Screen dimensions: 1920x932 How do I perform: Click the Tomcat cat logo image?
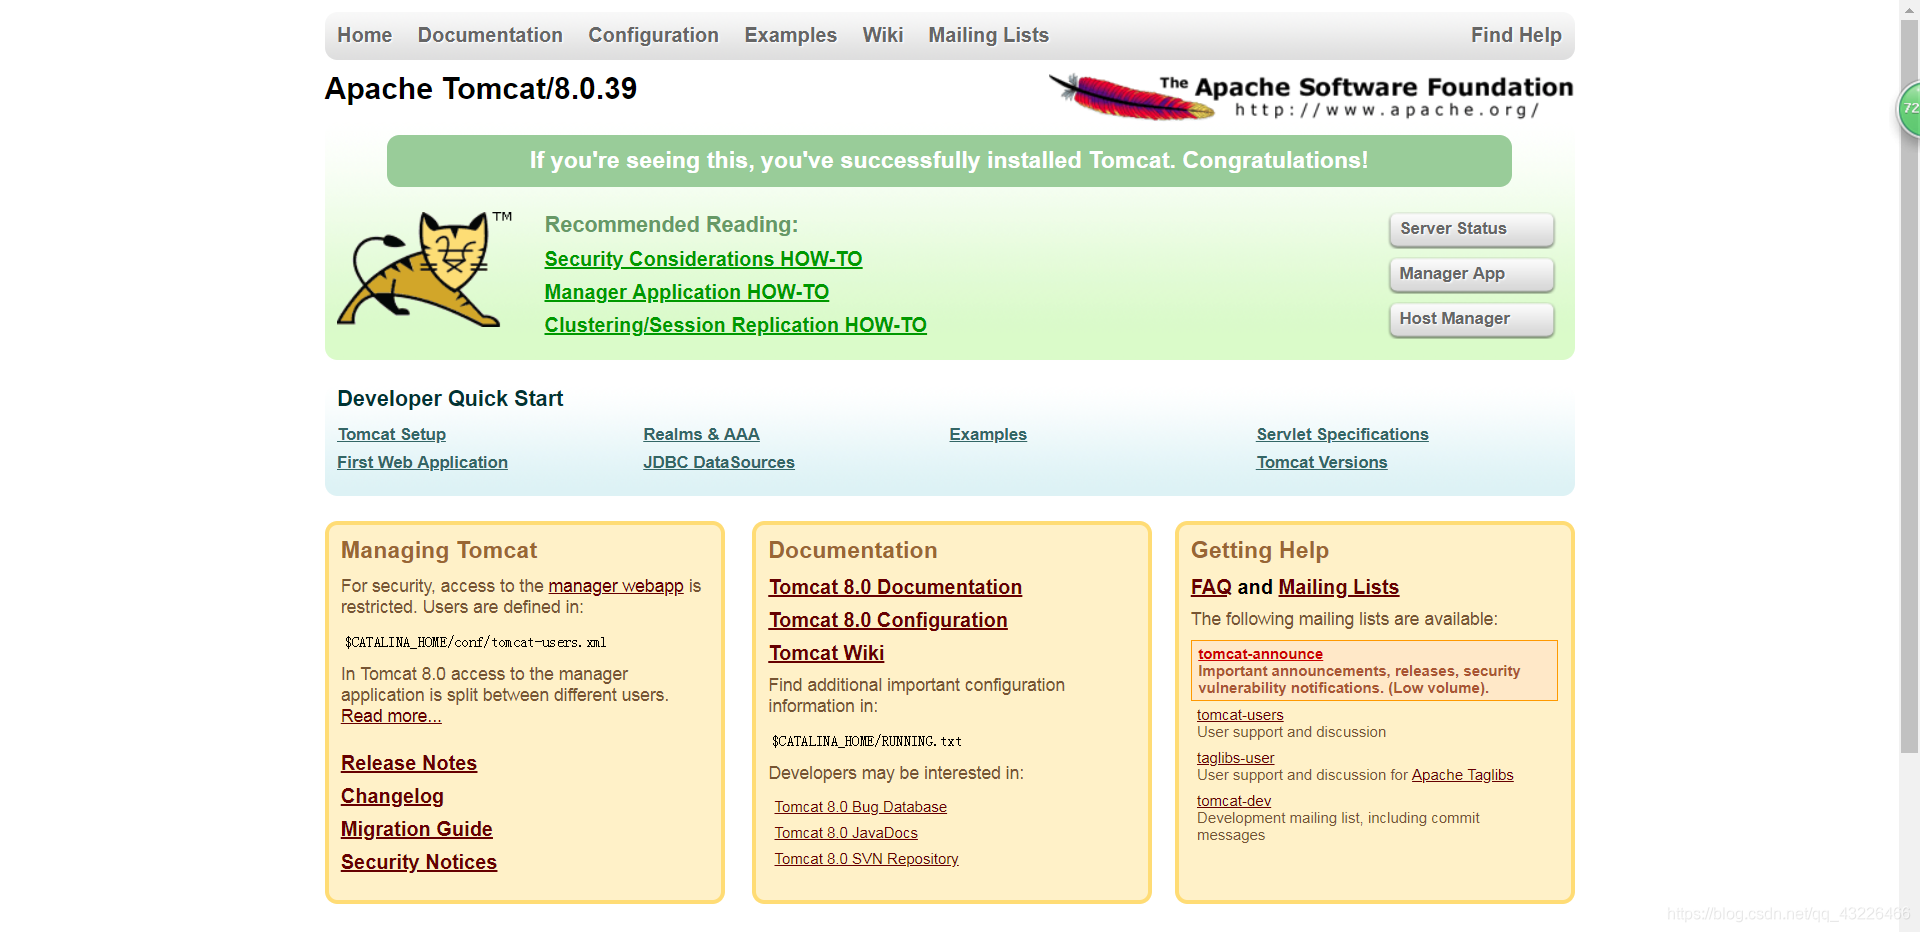(x=424, y=269)
